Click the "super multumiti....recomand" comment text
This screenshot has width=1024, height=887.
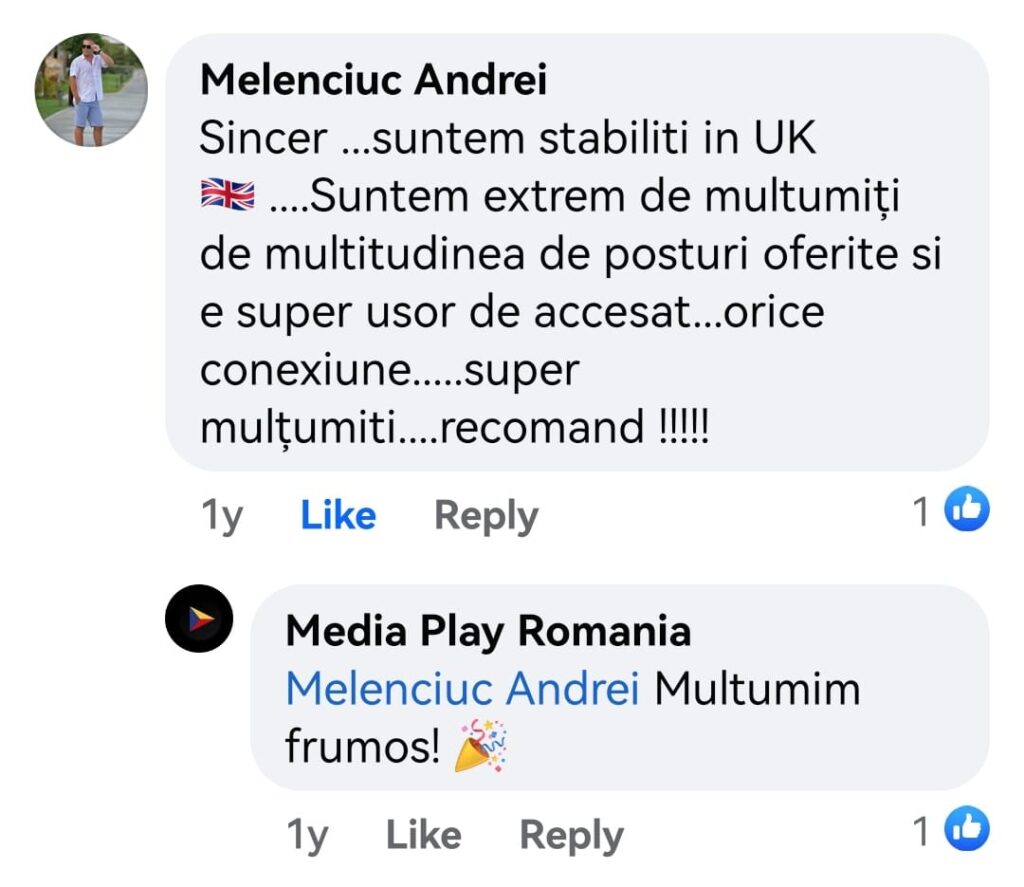(455, 428)
